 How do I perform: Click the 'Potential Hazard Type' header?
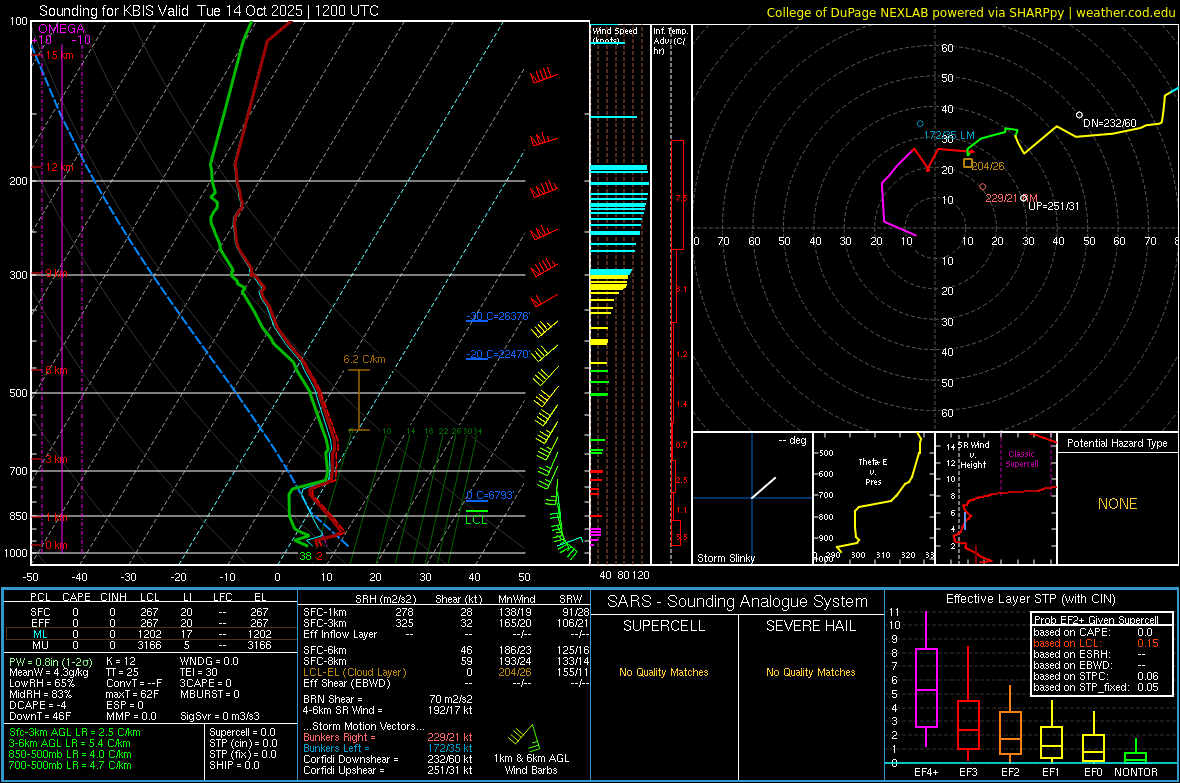1117,443
